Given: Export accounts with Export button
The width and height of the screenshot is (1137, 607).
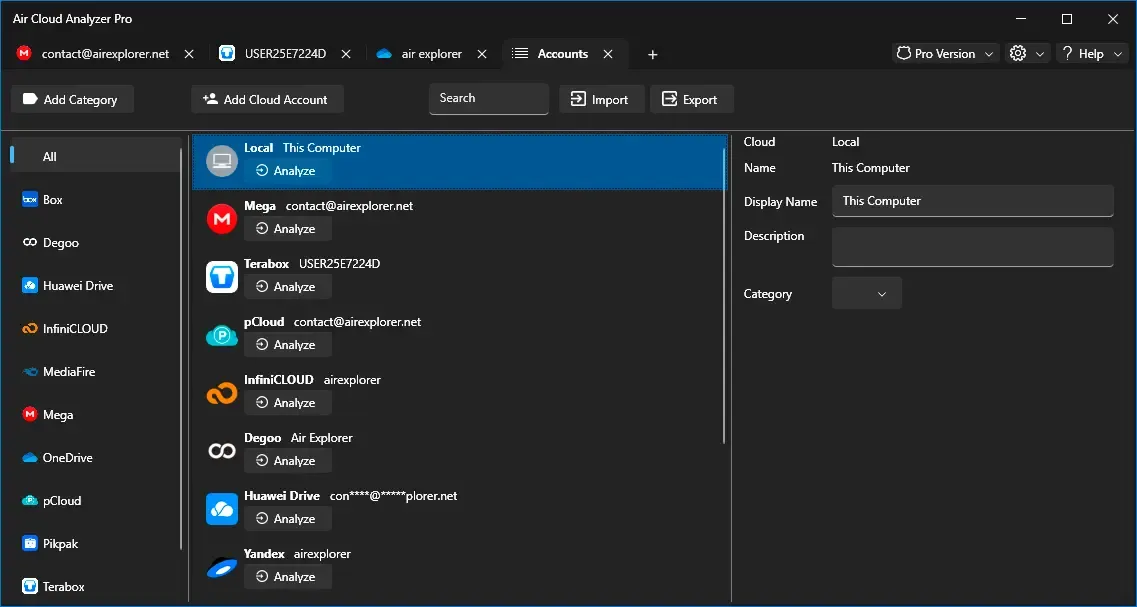Looking at the screenshot, I should point(692,99).
